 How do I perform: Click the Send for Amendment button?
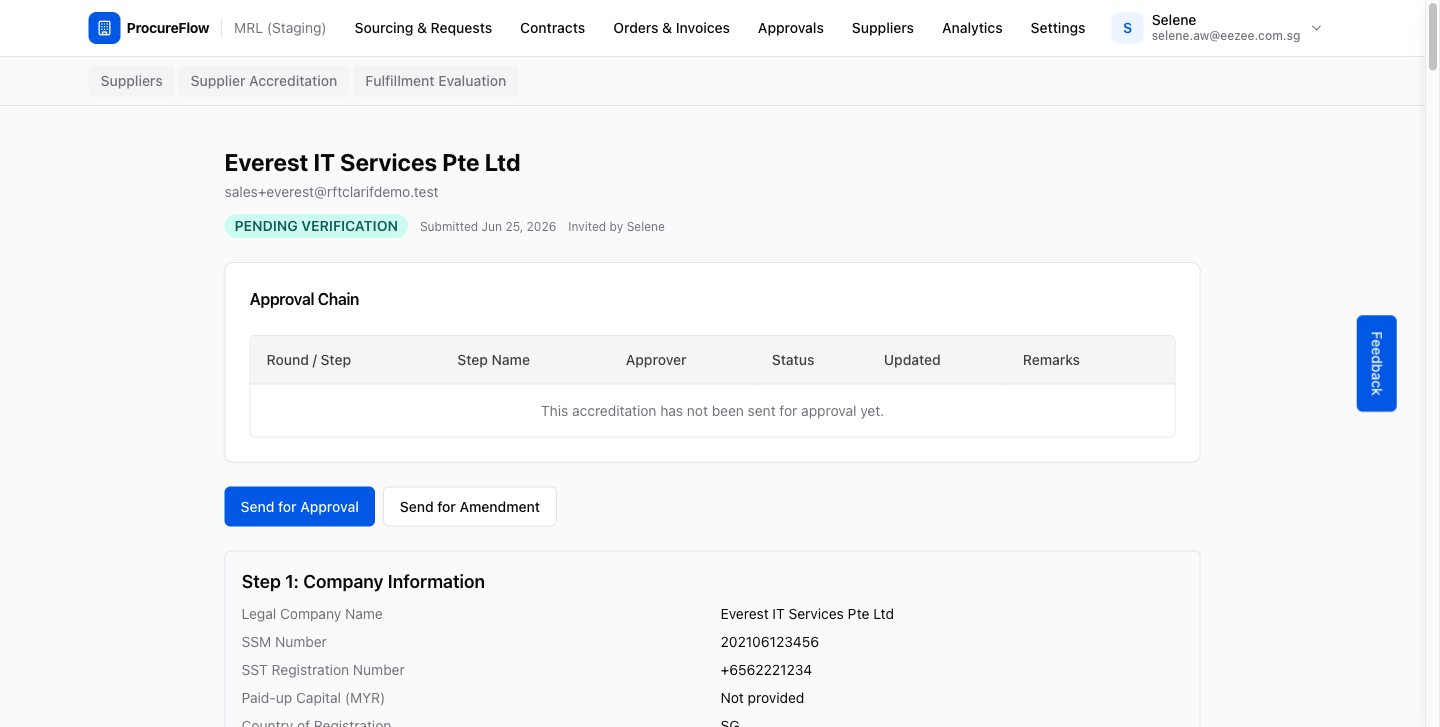[x=470, y=506]
